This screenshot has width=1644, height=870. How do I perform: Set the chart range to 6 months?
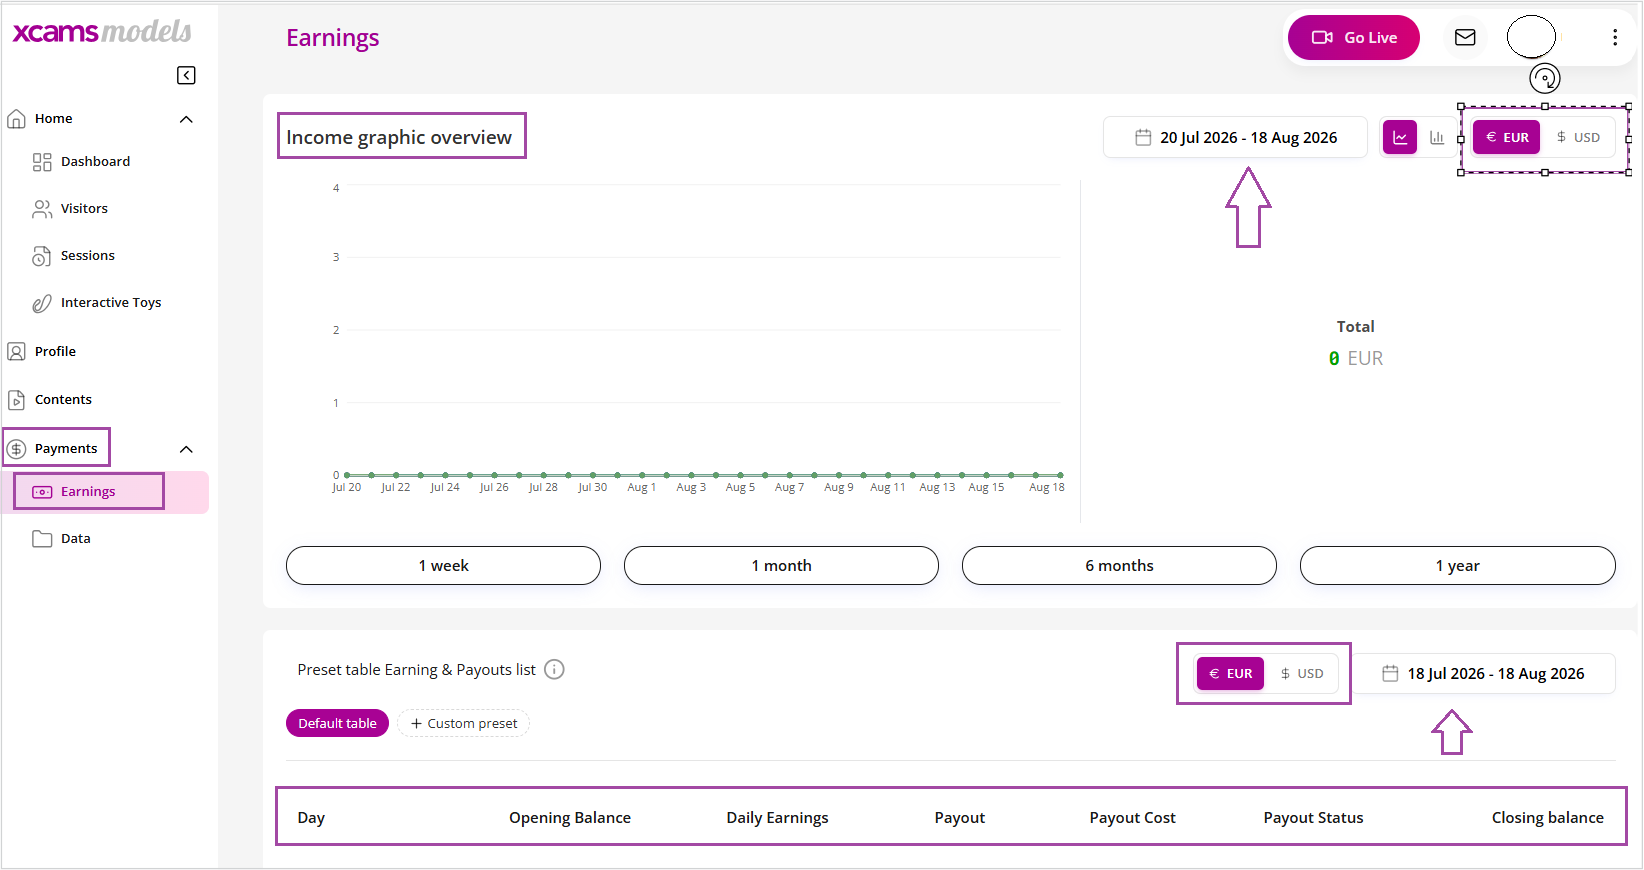click(x=1119, y=565)
